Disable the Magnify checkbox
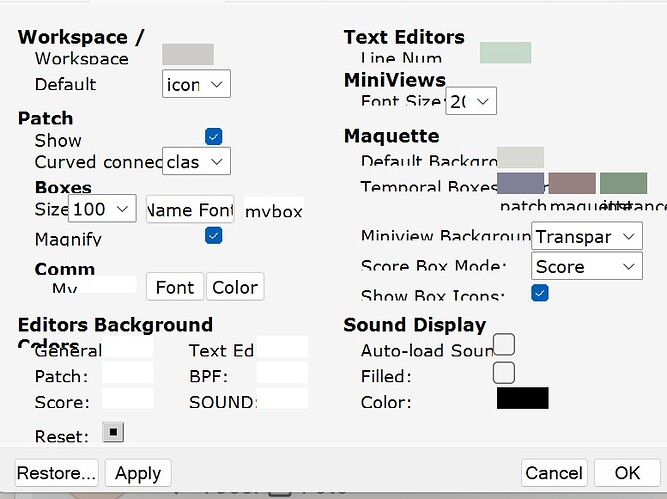Image resolution: width=667 pixels, height=499 pixels. click(213, 236)
